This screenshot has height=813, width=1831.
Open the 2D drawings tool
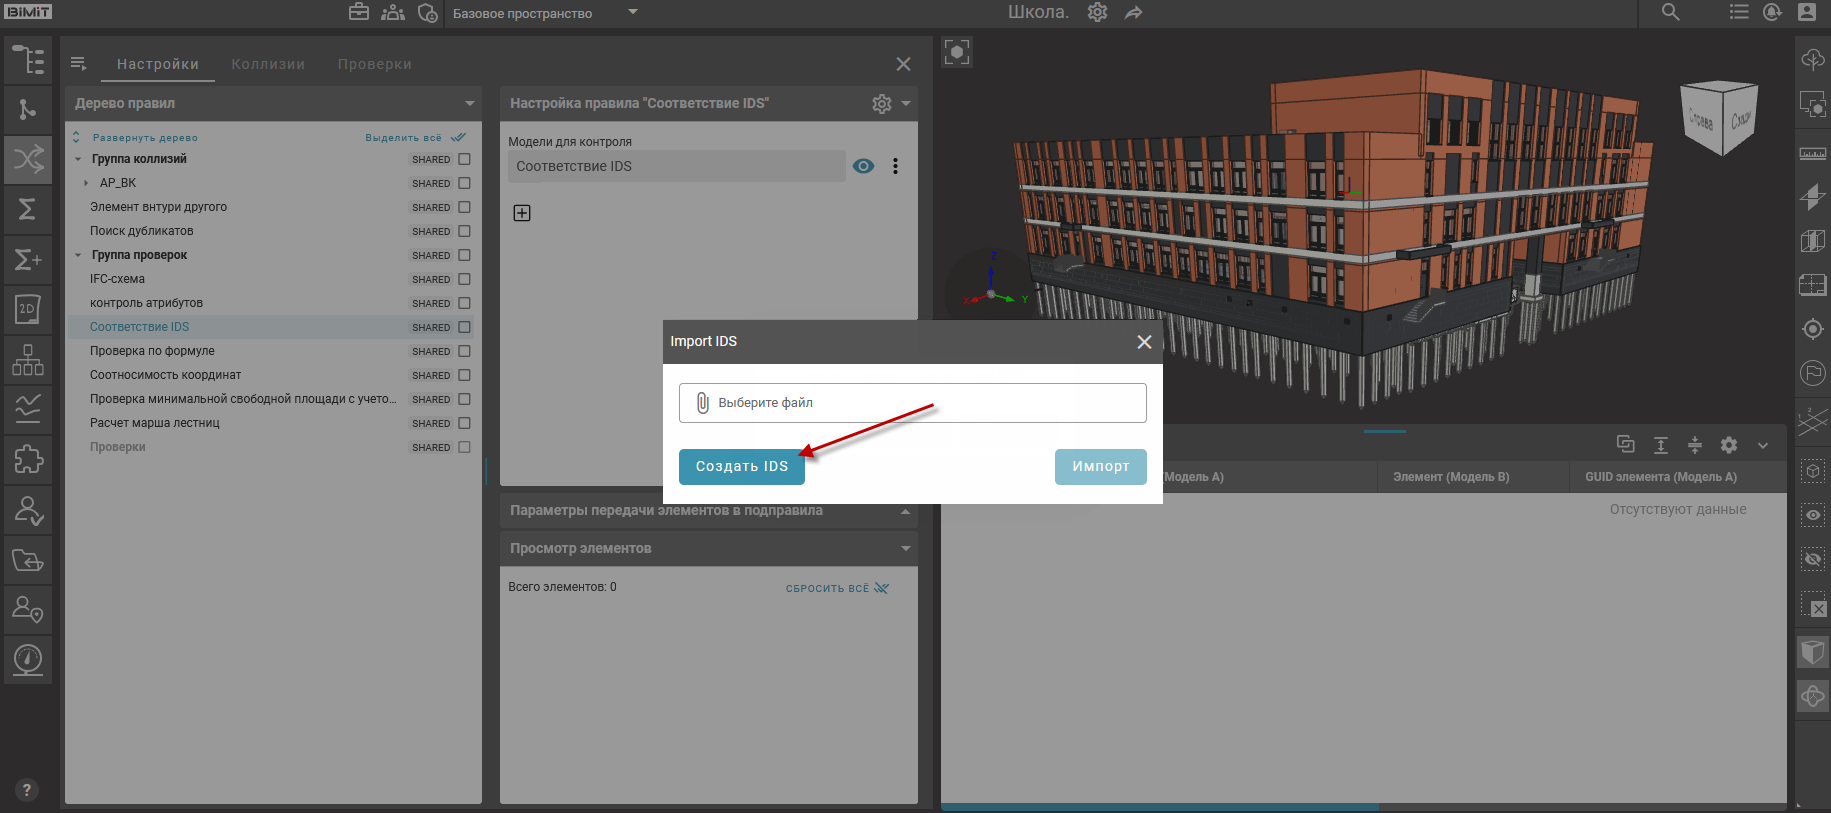[x=28, y=309]
